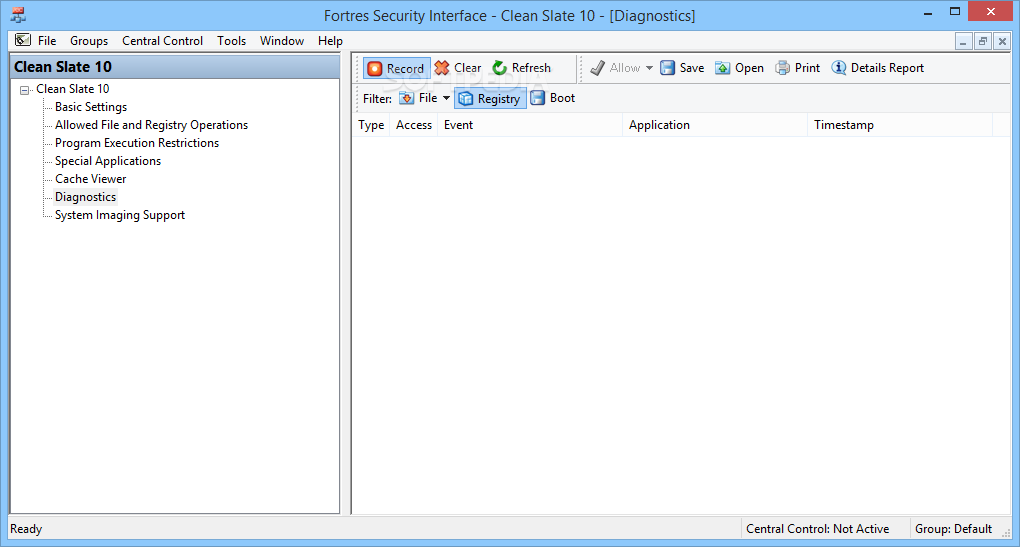1020x547 pixels.
Task: Click the 'Group: Default' status text
Action: [x=953, y=529]
